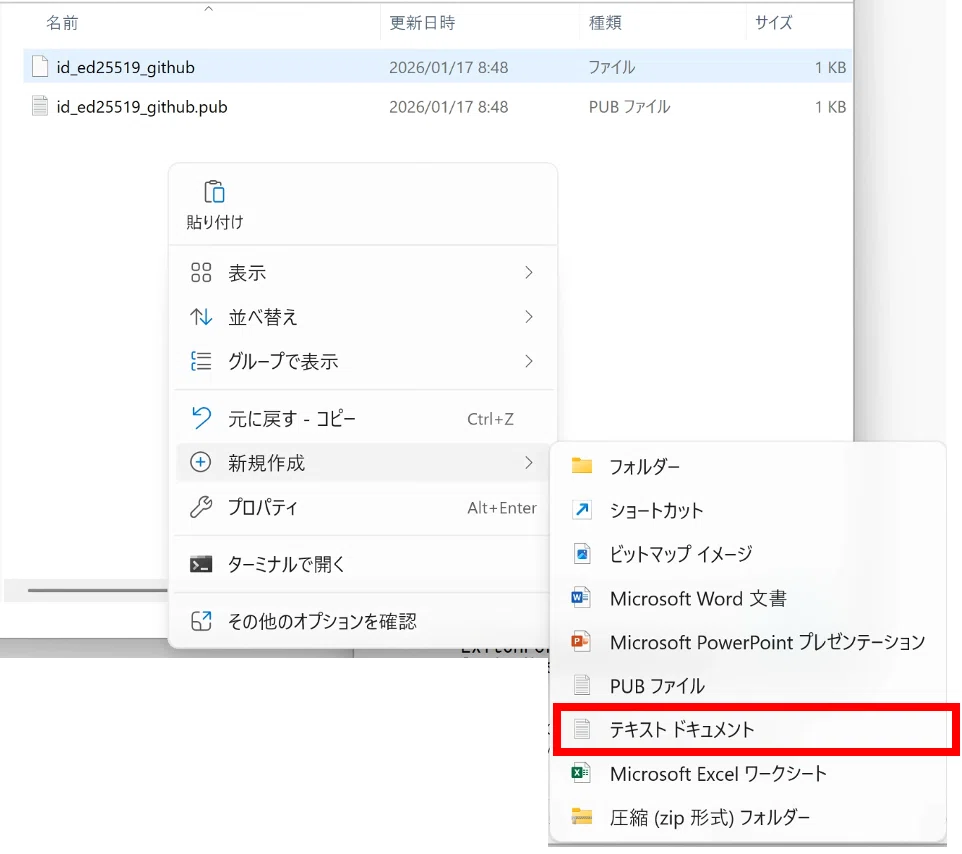This screenshot has width=962, height=854.
Task: Click the Group by list icon
Action: pos(201,361)
